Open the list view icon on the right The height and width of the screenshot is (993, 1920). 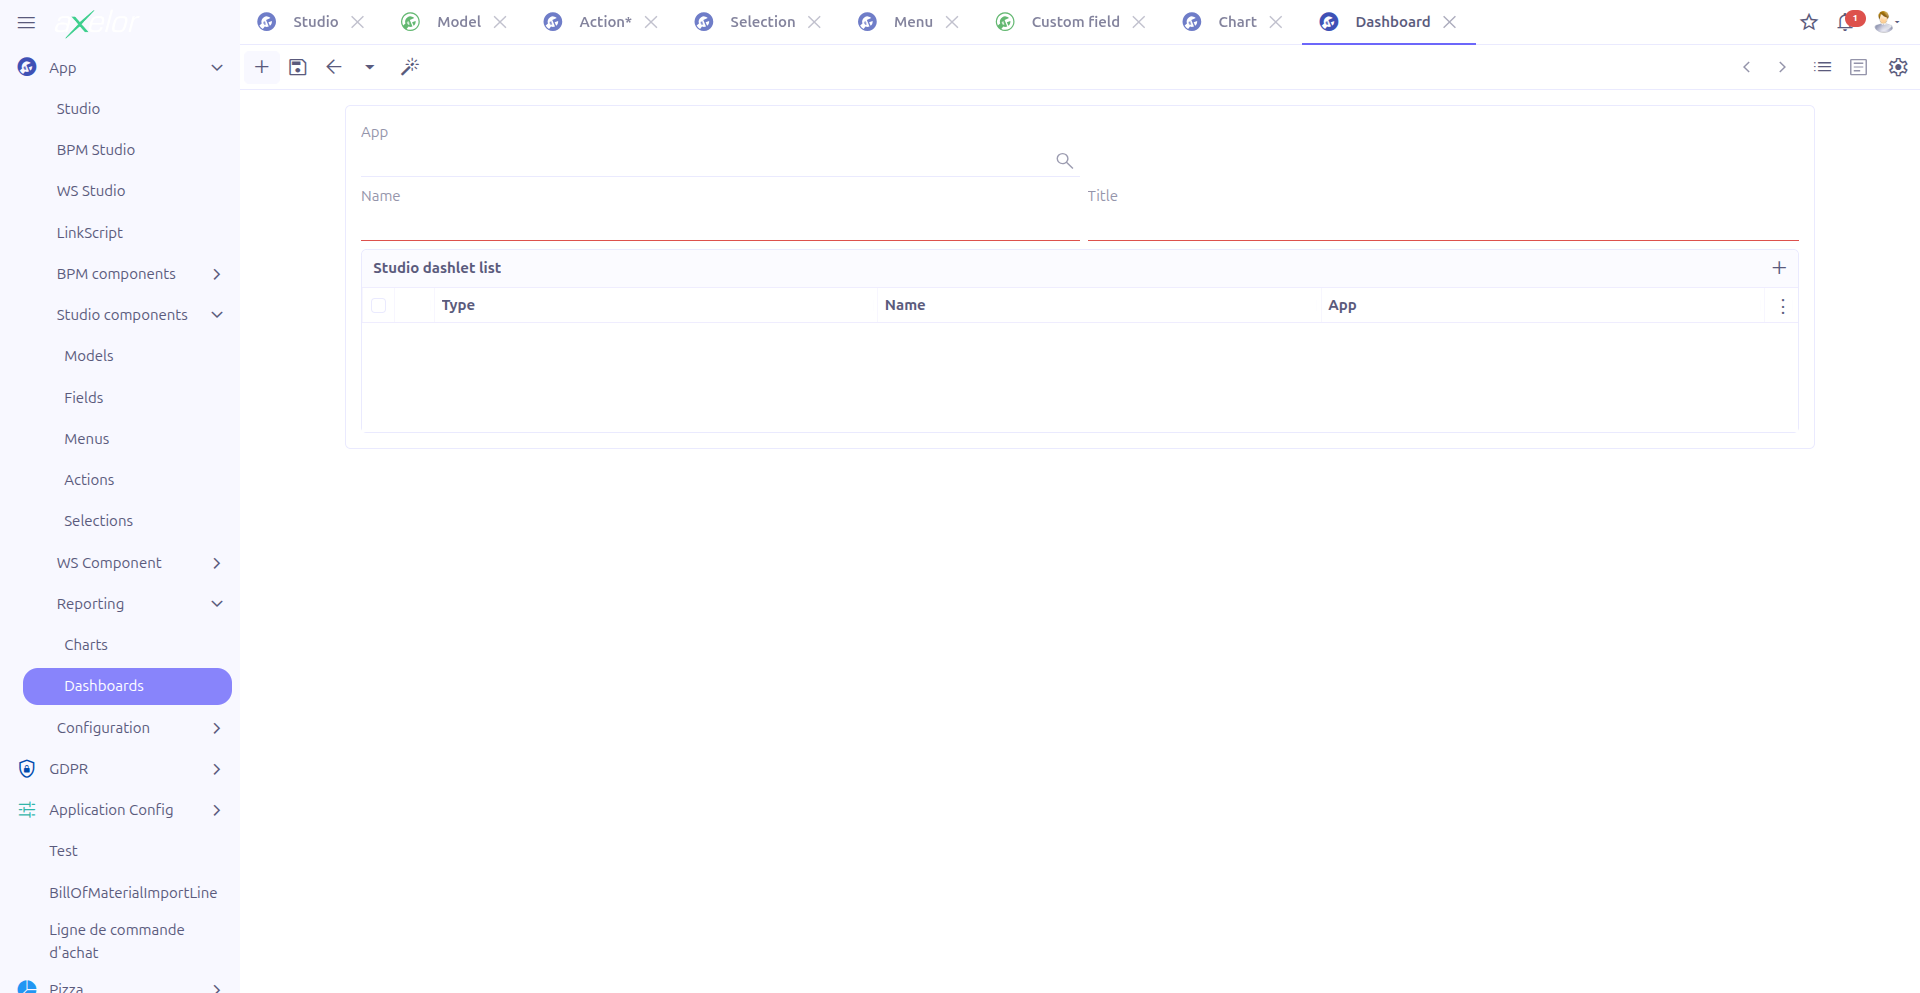[1822, 67]
